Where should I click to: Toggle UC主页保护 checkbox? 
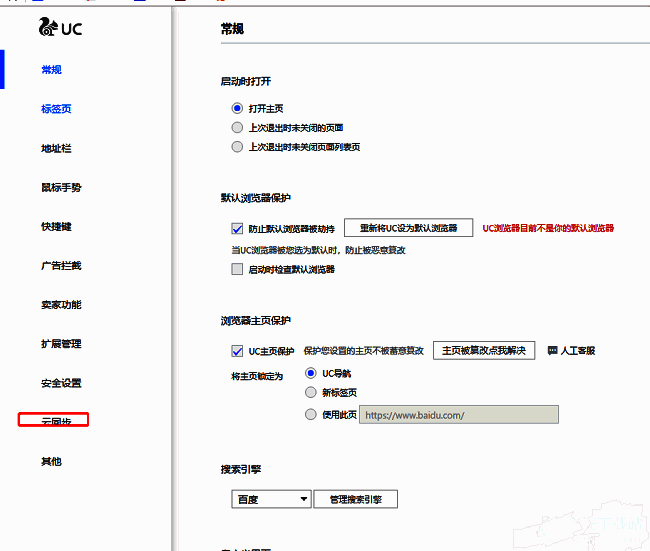pos(237,351)
